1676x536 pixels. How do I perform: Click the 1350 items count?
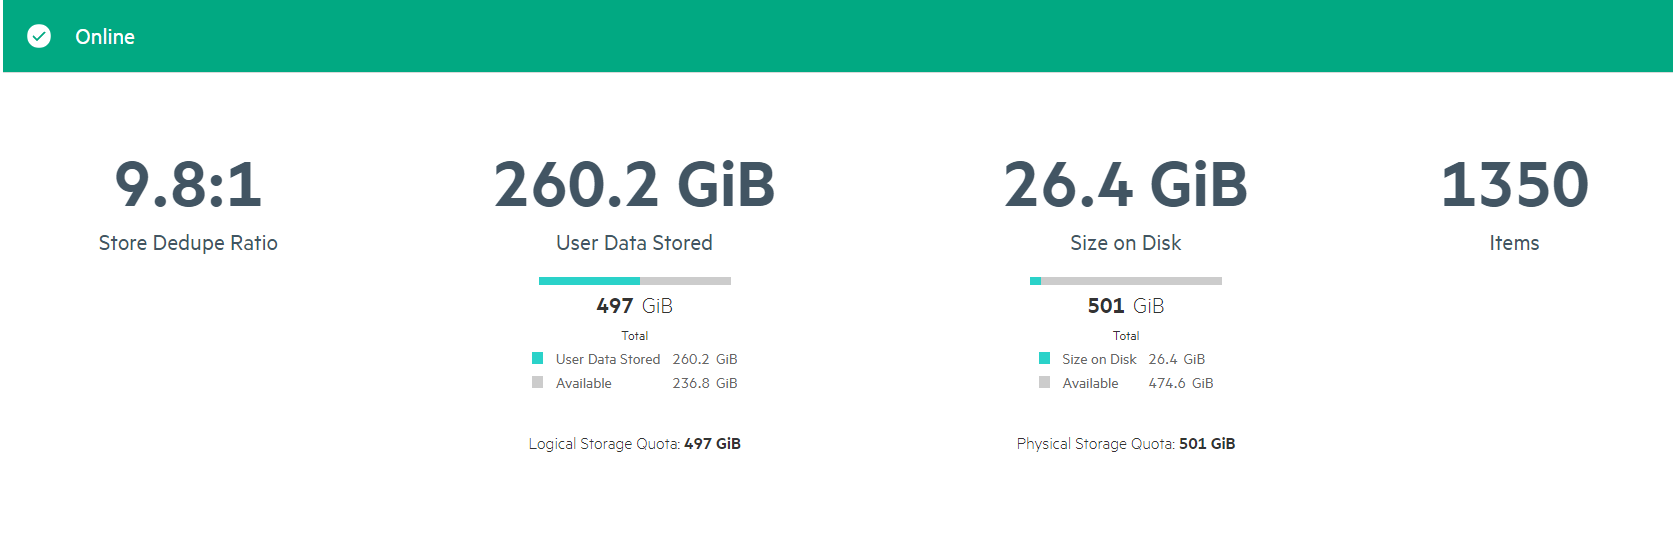[1514, 185]
